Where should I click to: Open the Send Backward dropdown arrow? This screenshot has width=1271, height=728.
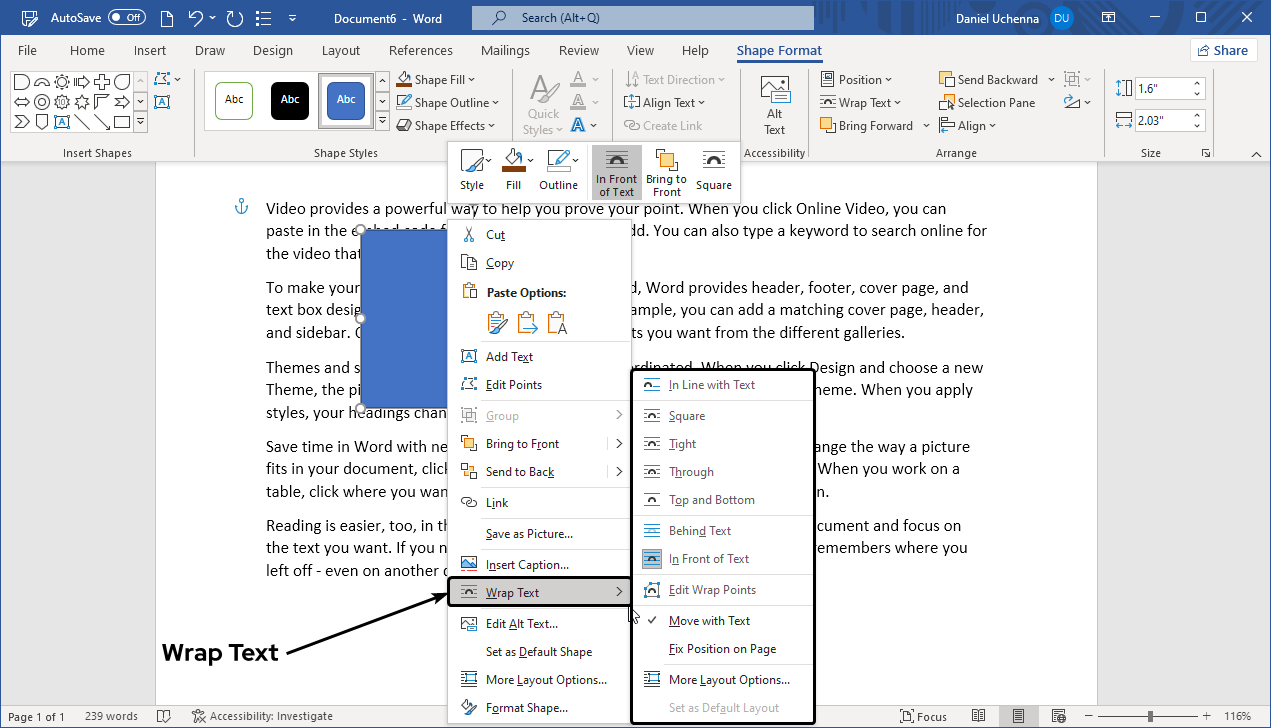1051,79
